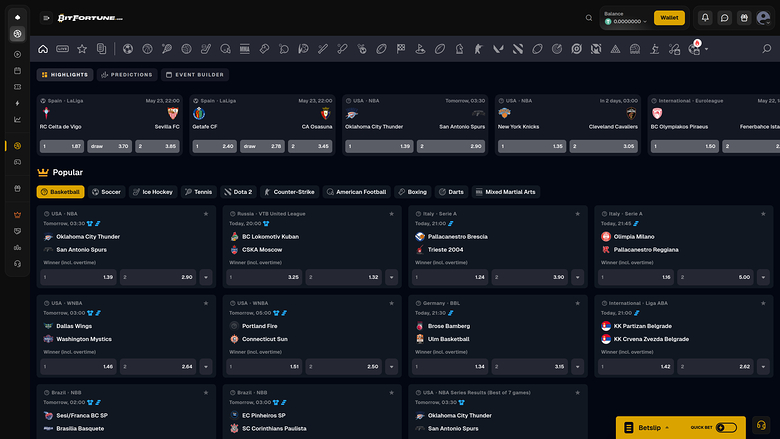The image size is (780, 439).
Task: Bet on Celta de Vigo at 1.87
Action: click(62, 146)
